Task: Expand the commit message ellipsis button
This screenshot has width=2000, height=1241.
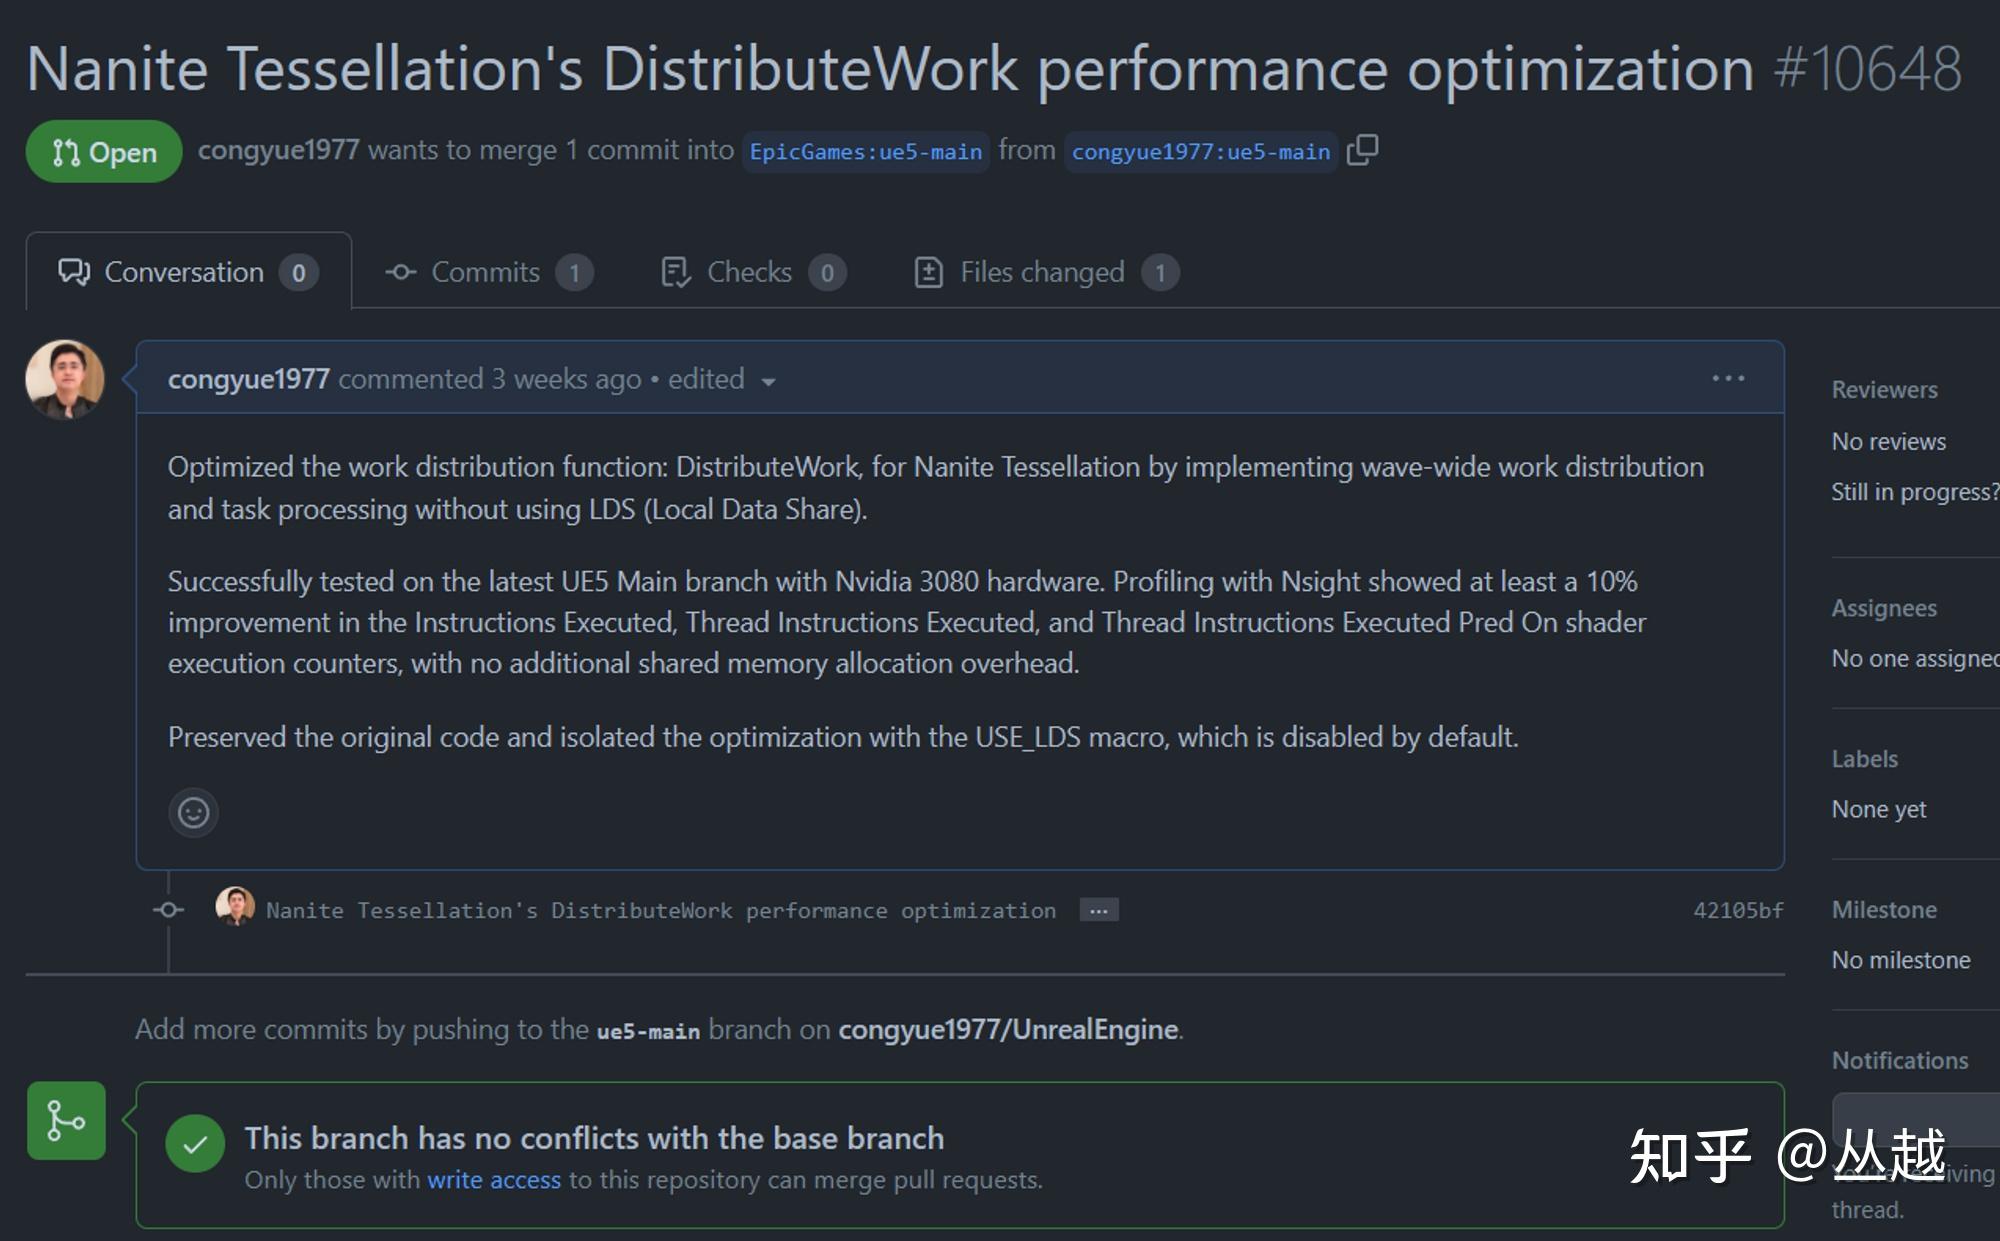Action: (1098, 910)
